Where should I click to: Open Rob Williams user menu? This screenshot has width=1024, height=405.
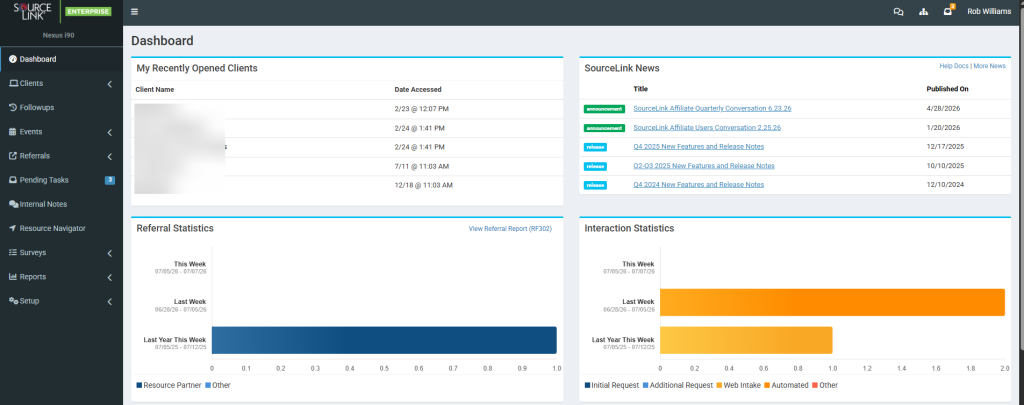(x=989, y=12)
